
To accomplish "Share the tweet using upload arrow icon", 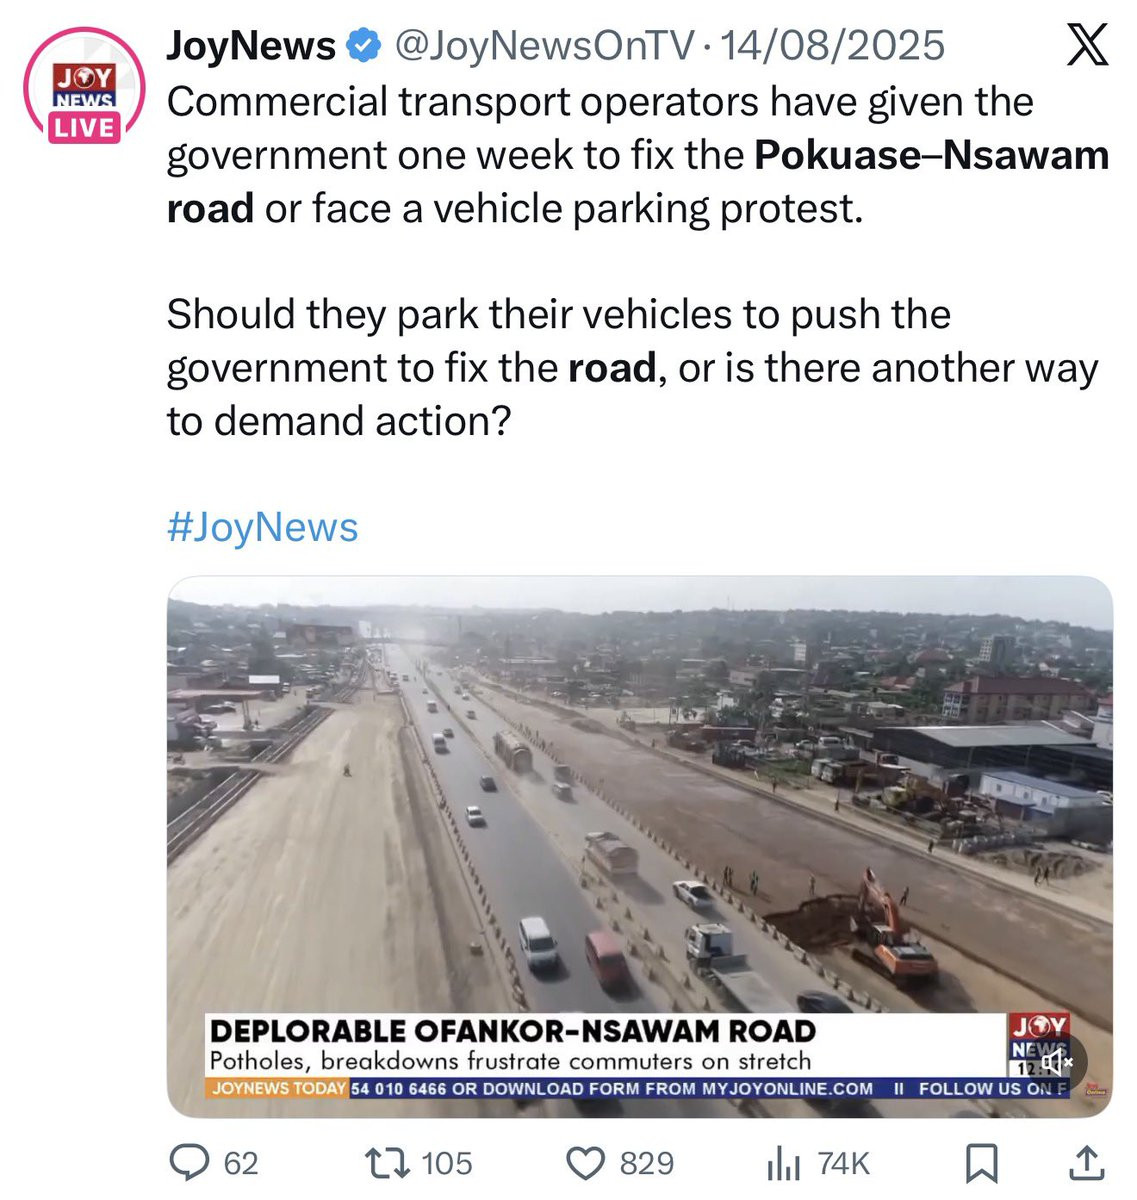I will point(1086,1163).
